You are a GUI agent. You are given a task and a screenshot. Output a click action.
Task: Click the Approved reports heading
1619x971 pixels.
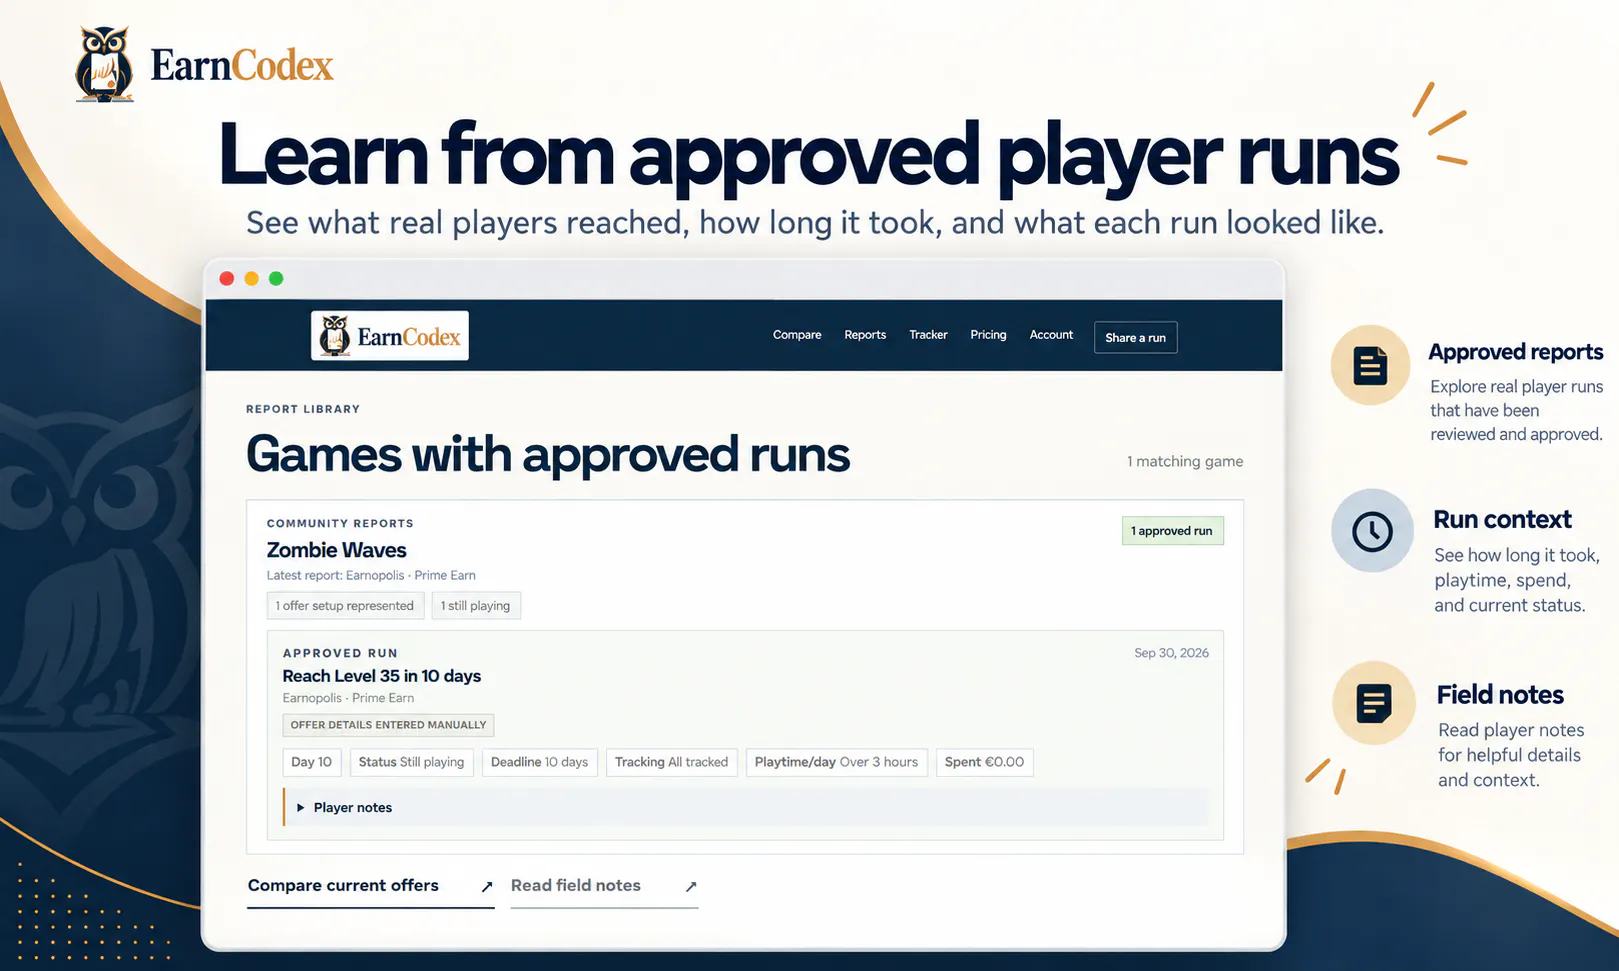[x=1515, y=352]
